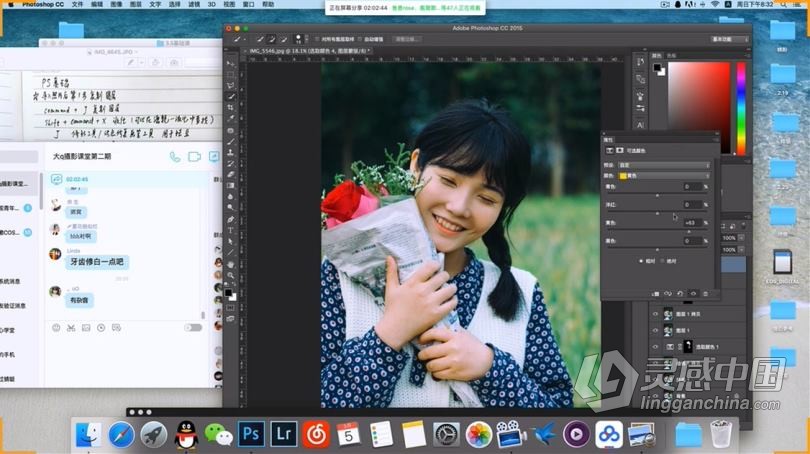810x454 pixels.
Task: Select the Horizontal Type tool
Action: [x=230, y=230]
